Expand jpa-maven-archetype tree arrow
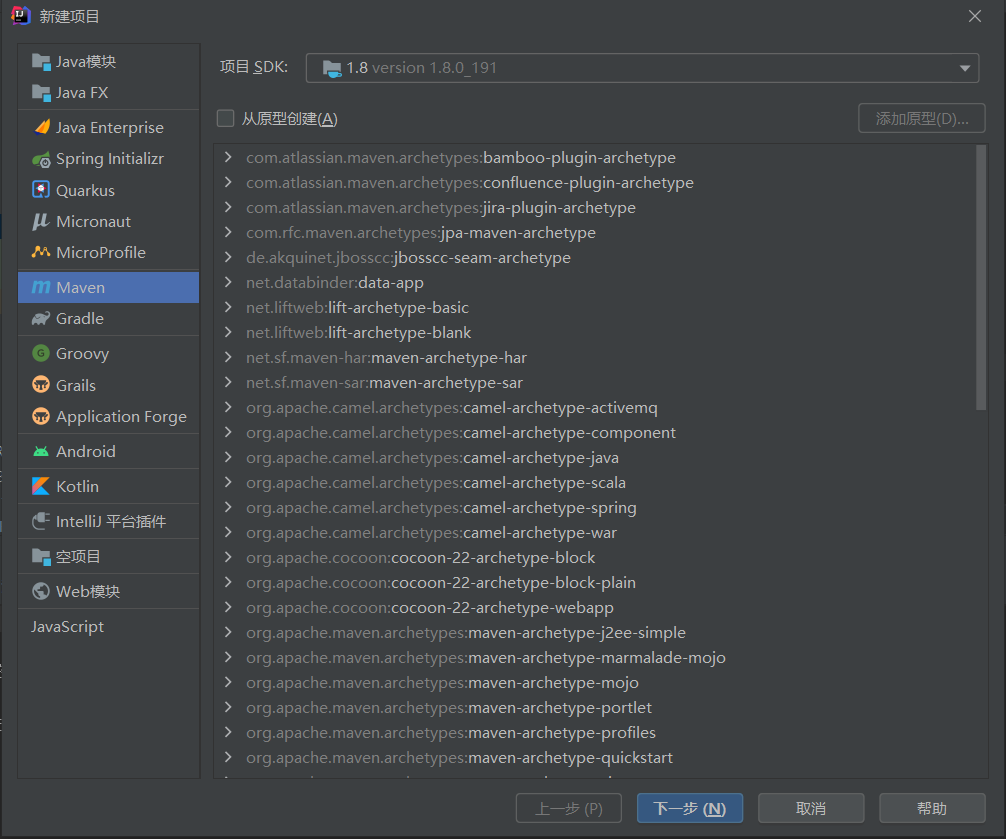Image resolution: width=1006 pixels, height=839 pixels. click(x=228, y=232)
